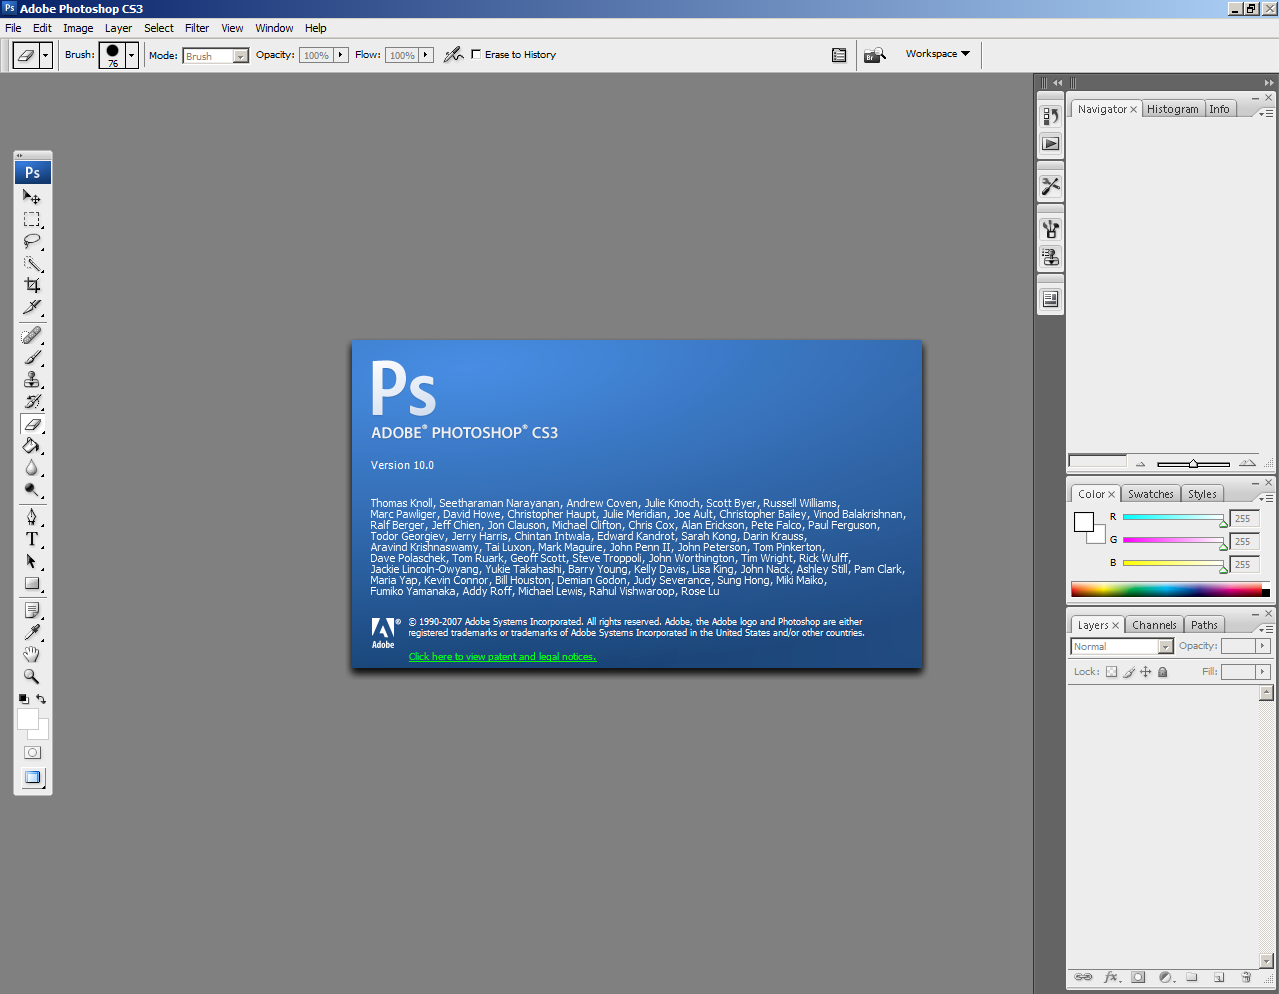
Task: Toggle Quick Mask mode
Action: (33, 752)
